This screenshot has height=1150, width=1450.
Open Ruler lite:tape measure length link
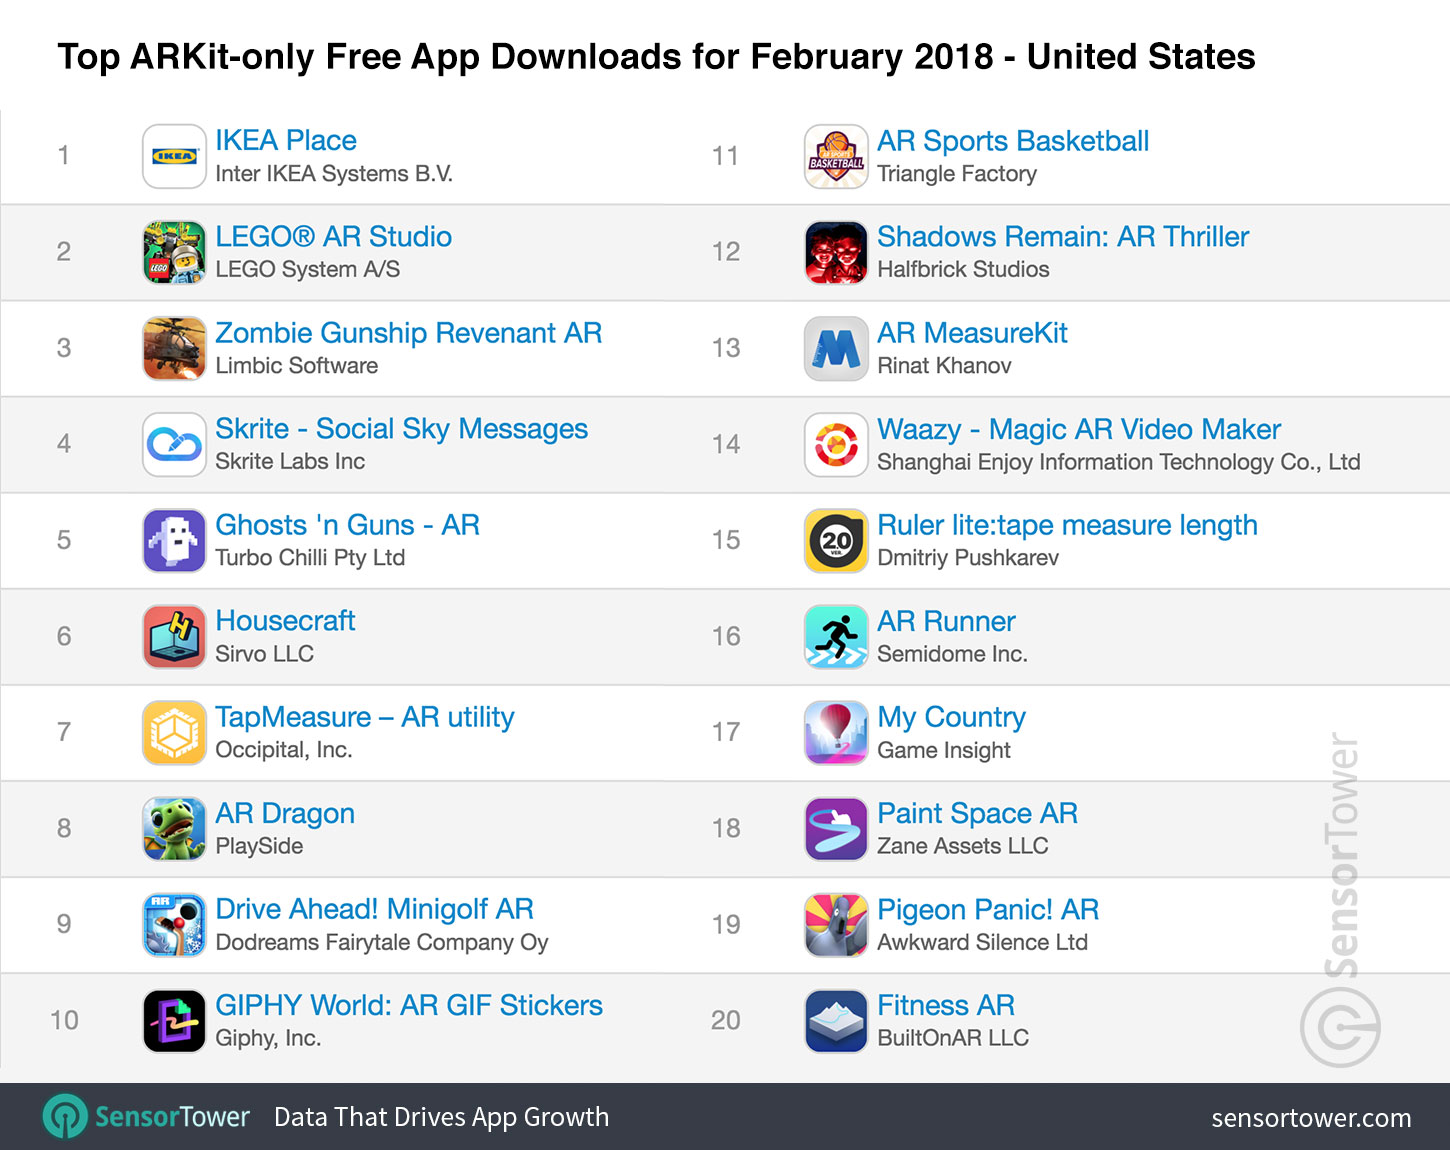tap(1066, 525)
